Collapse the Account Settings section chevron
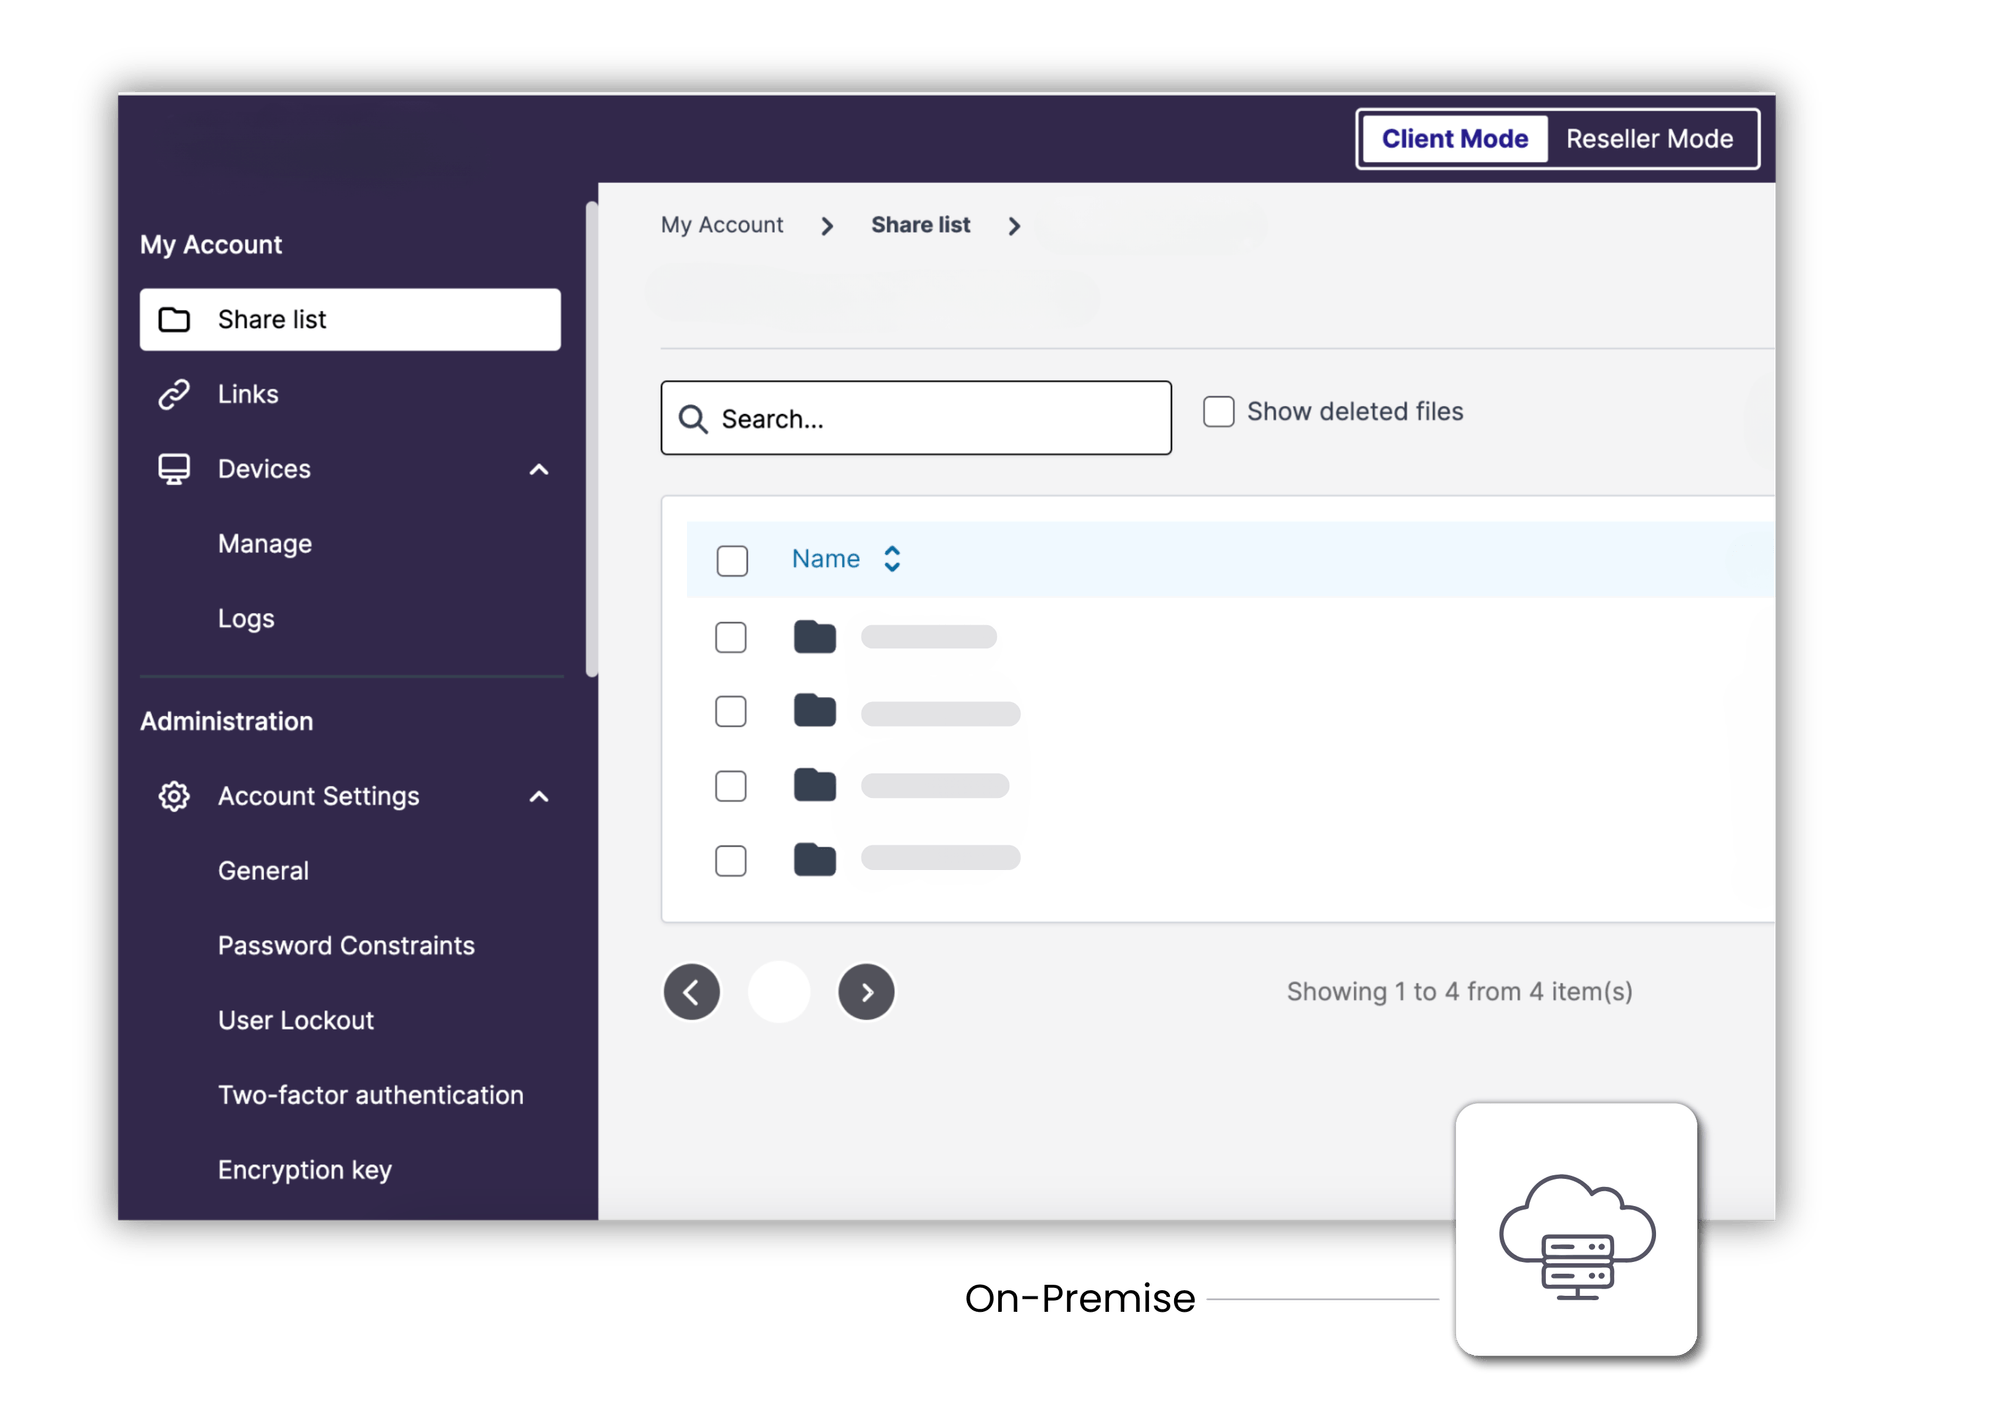 (x=539, y=796)
